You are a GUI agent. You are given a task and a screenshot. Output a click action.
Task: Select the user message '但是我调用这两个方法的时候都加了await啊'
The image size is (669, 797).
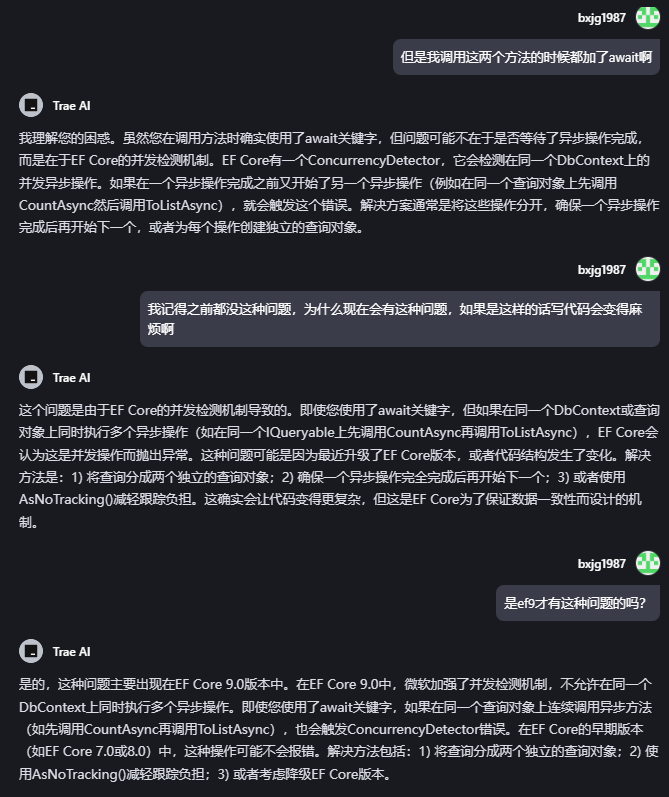[525, 57]
